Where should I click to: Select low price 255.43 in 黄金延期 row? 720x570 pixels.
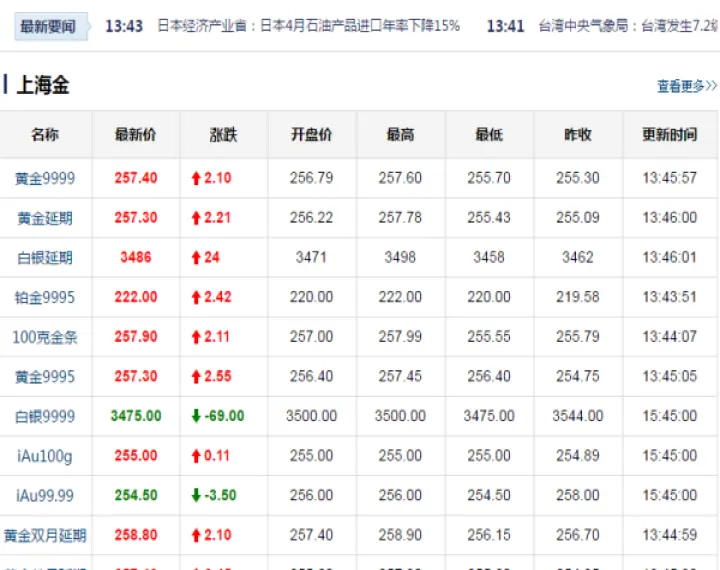point(489,217)
